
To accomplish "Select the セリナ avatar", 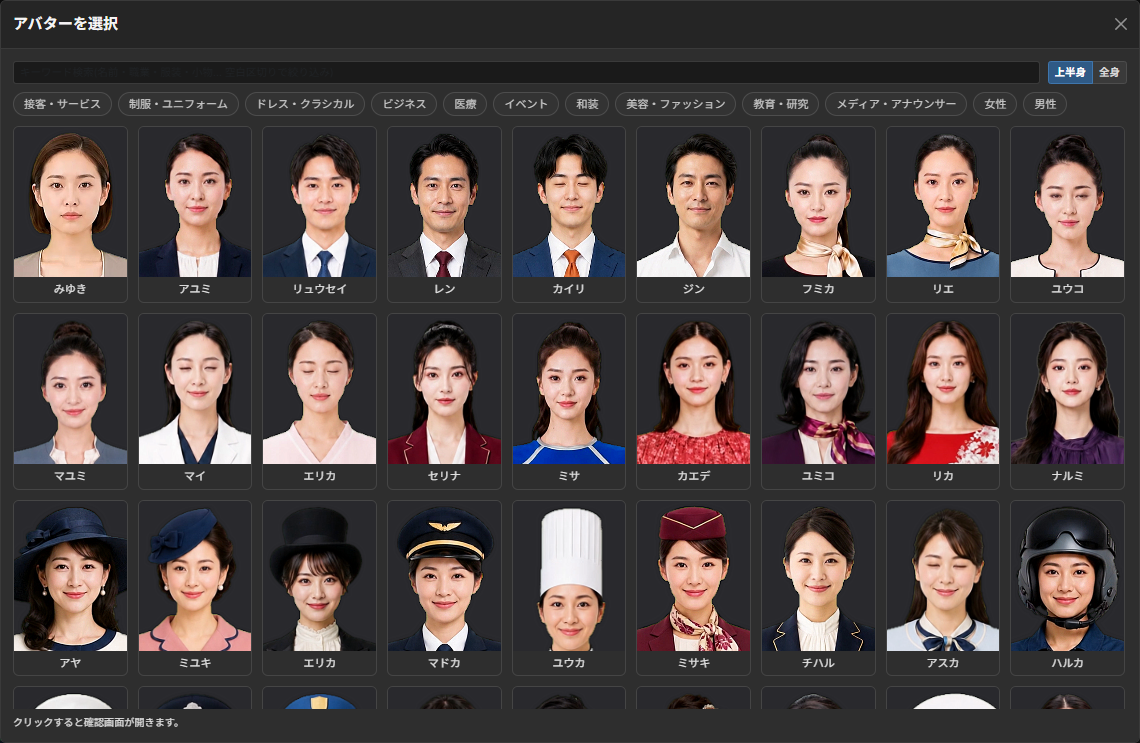I will (x=444, y=401).
